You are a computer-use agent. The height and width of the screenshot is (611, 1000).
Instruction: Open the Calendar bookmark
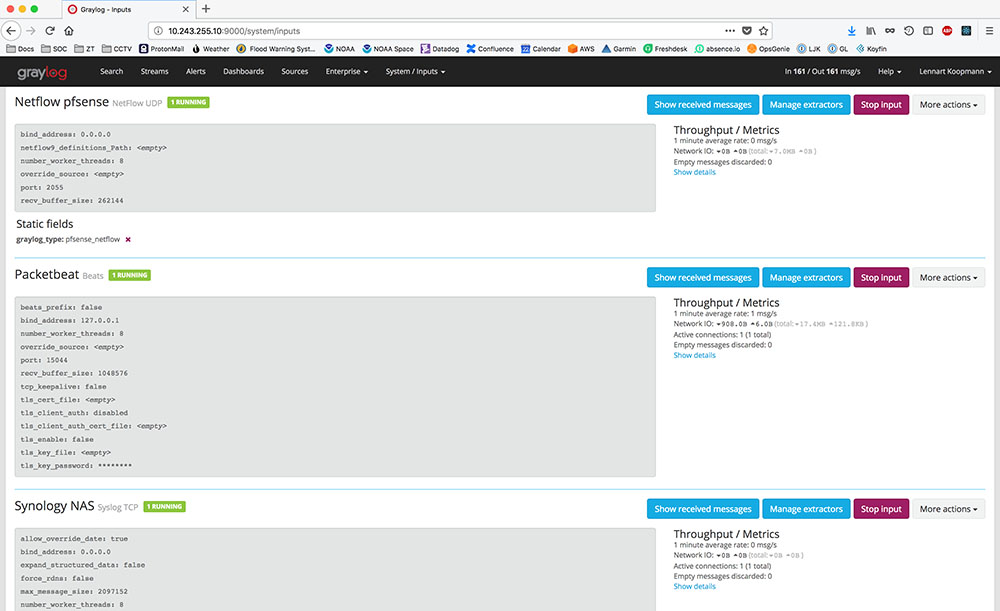[540, 48]
